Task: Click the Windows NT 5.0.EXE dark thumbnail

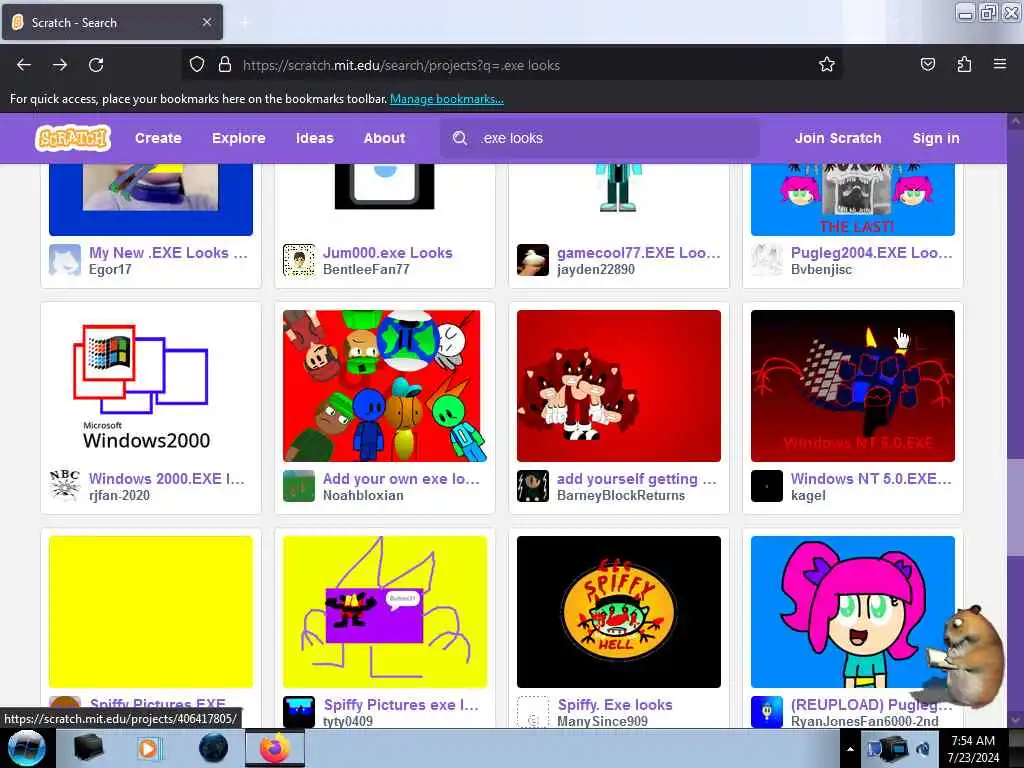Action: tap(853, 386)
